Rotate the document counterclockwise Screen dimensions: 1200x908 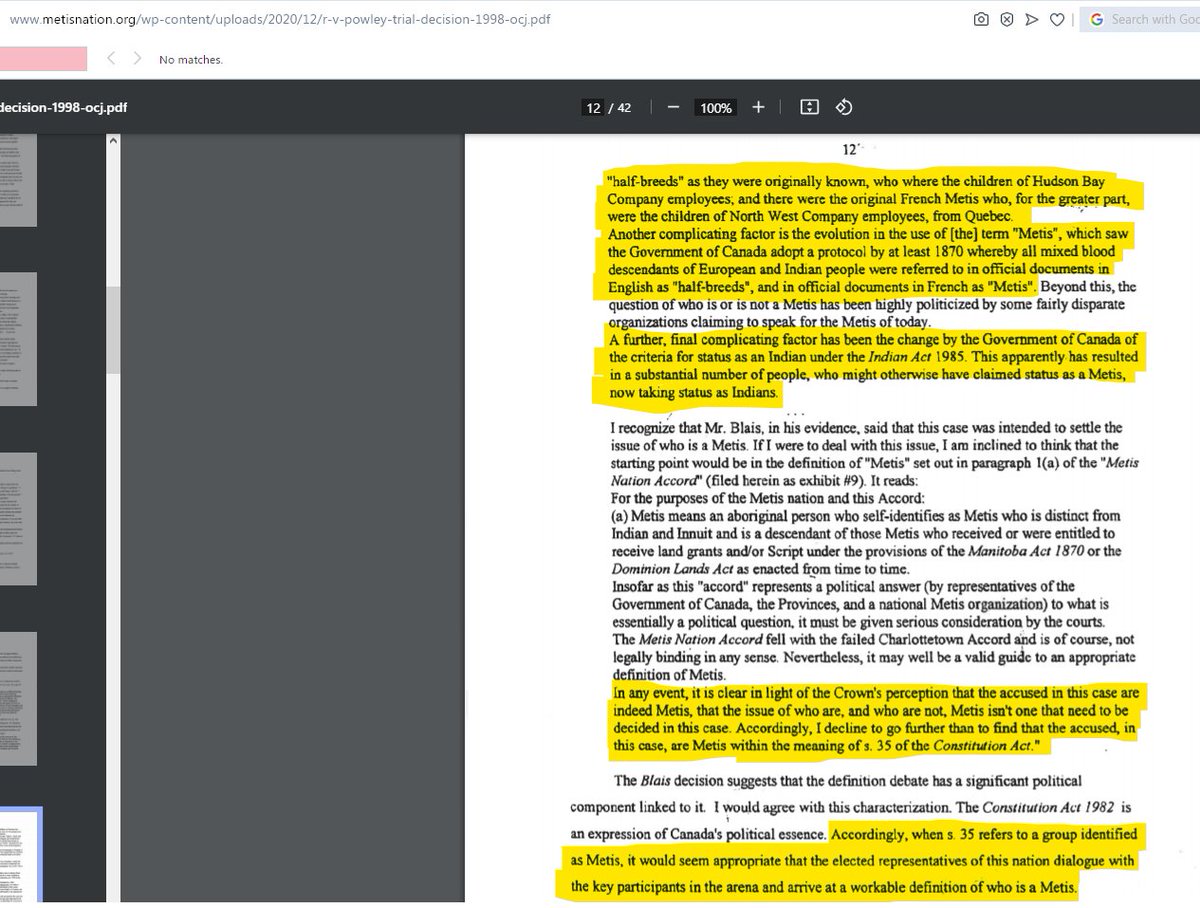[843, 107]
